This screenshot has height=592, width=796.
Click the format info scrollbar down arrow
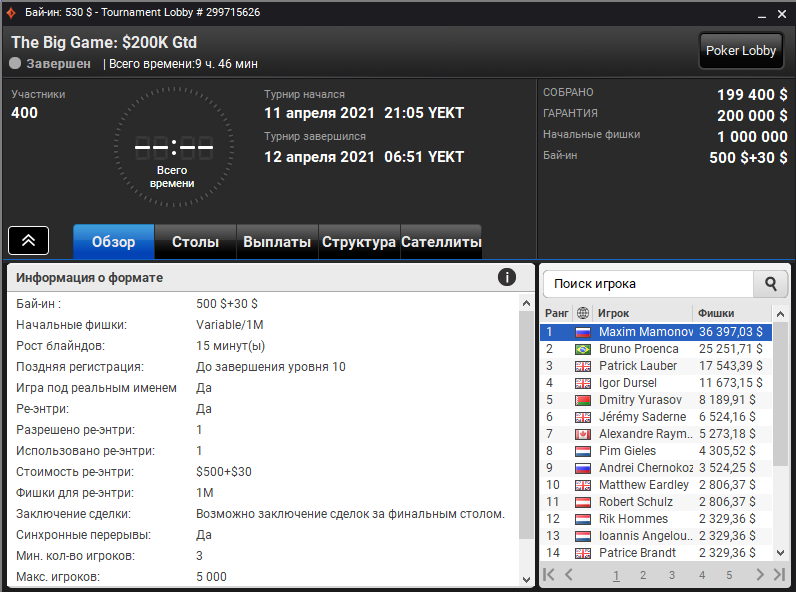[x=526, y=579]
